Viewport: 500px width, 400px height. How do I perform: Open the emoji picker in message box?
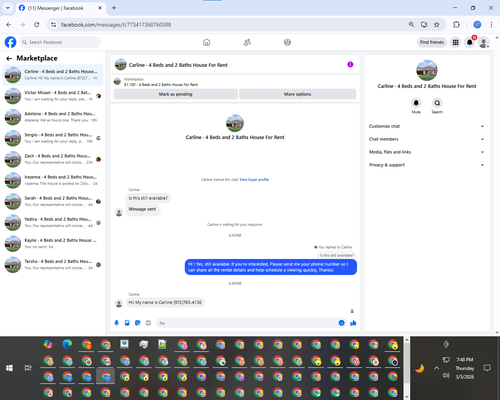(341, 323)
